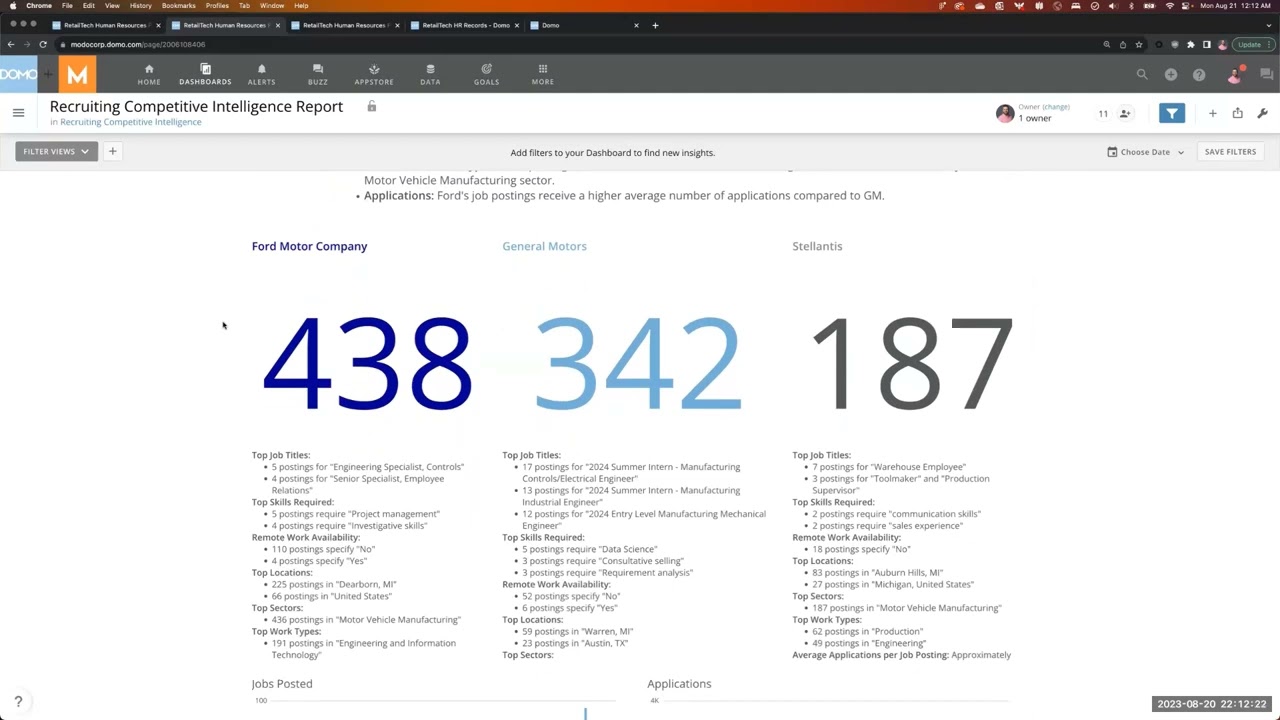Click the calendar icon by Choose Date

tap(1112, 152)
